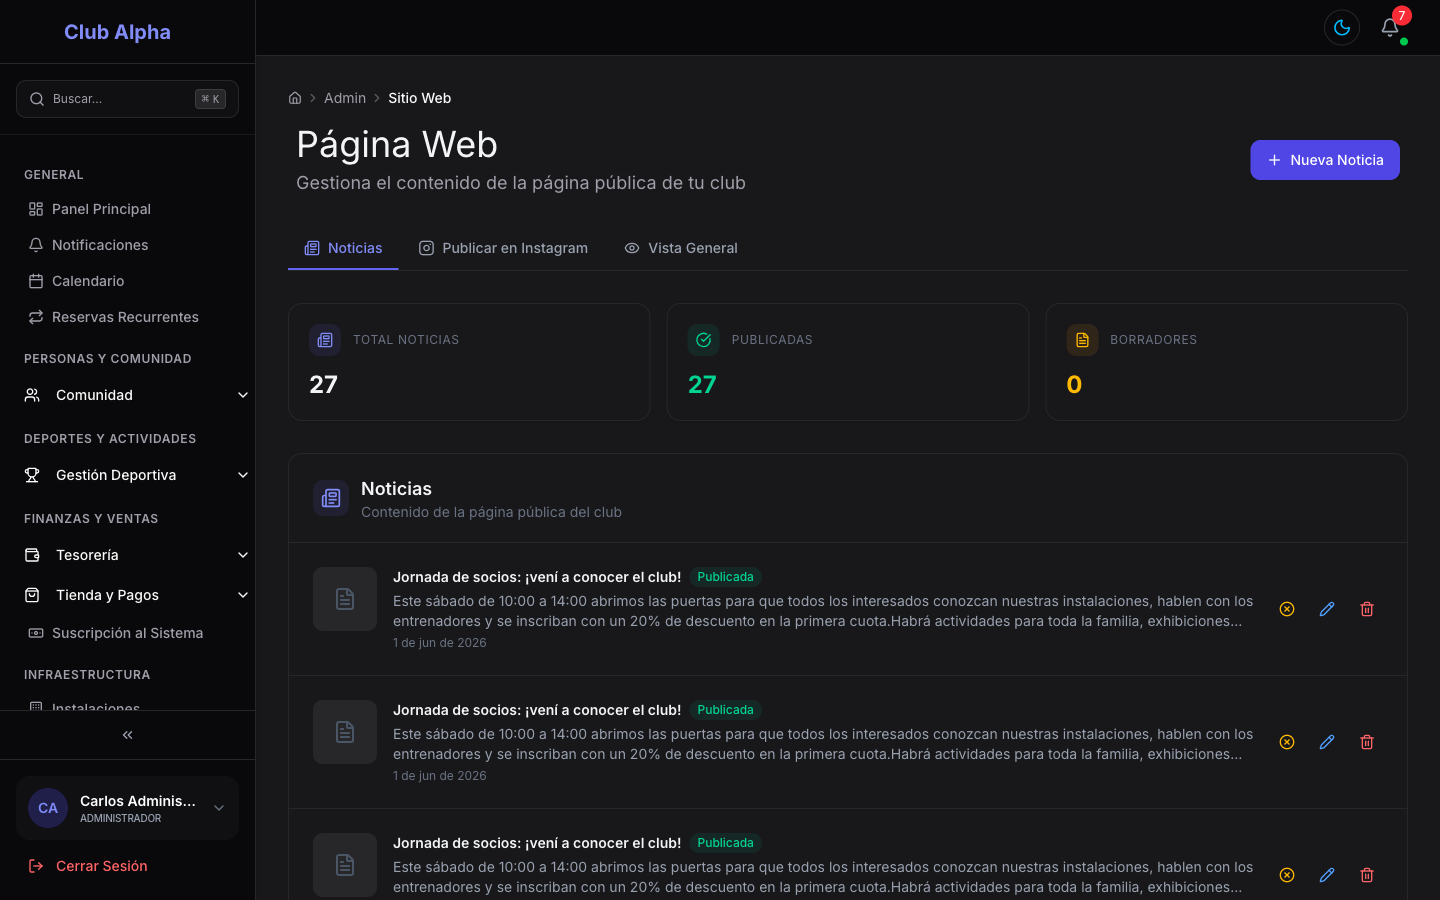Viewport: 1440px width, 900px height.
Task: Click the first news item title
Action: pyautogui.click(x=537, y=577)
